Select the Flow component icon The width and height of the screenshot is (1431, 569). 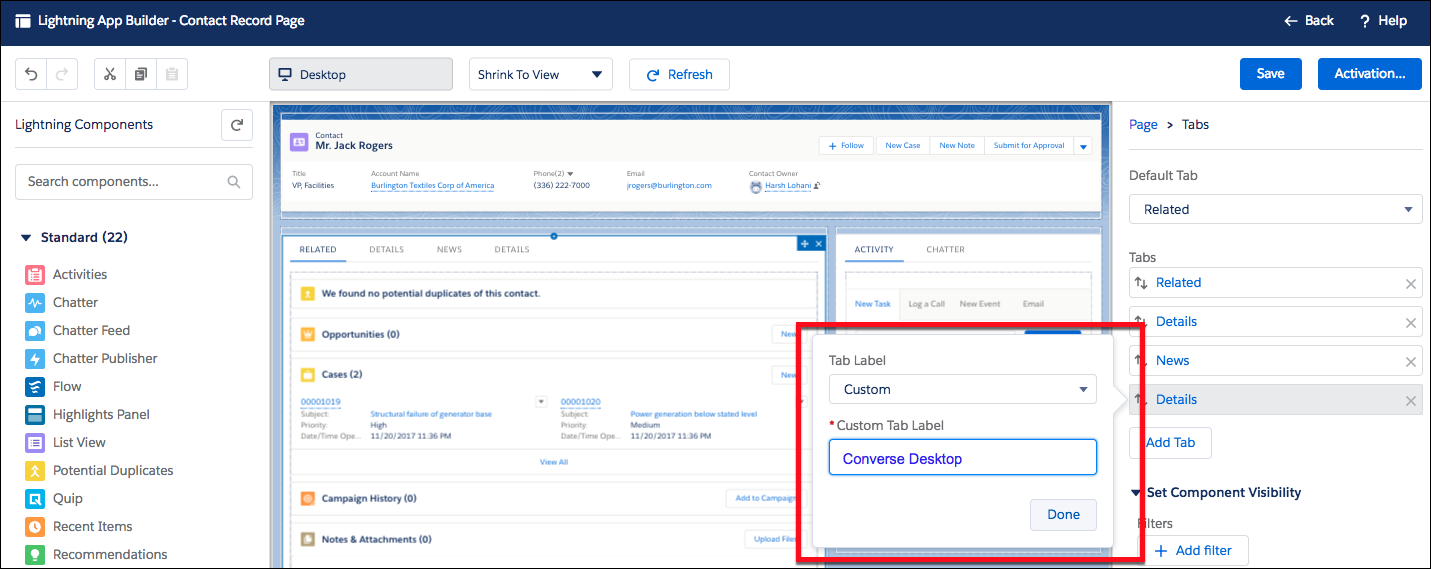[35, 386]
